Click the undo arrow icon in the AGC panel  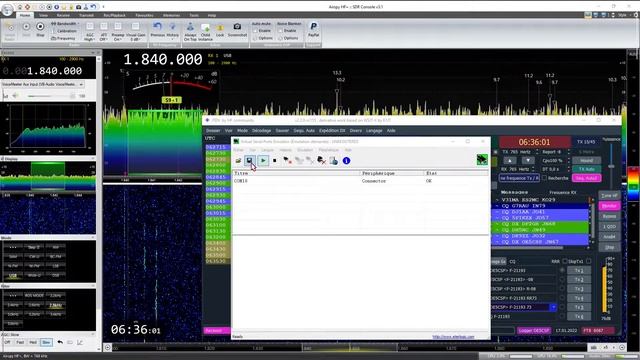coord(60,342)
